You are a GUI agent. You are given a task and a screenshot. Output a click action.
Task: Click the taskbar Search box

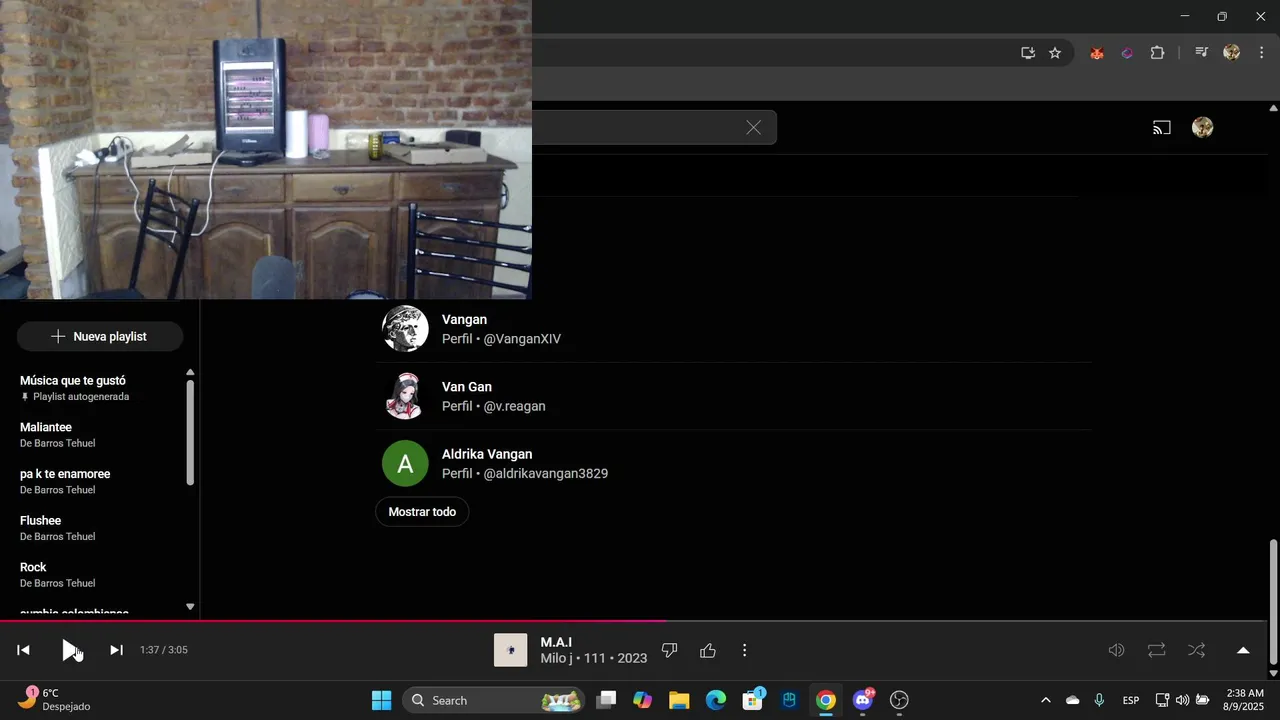(495, 700)
